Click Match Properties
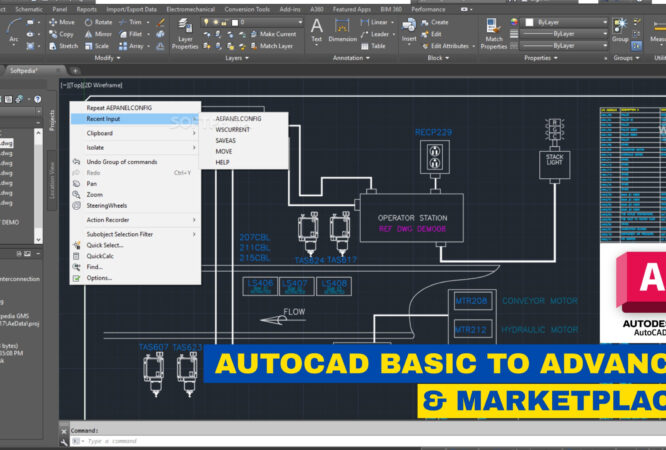The image size is (666, 450). [494, 34]
